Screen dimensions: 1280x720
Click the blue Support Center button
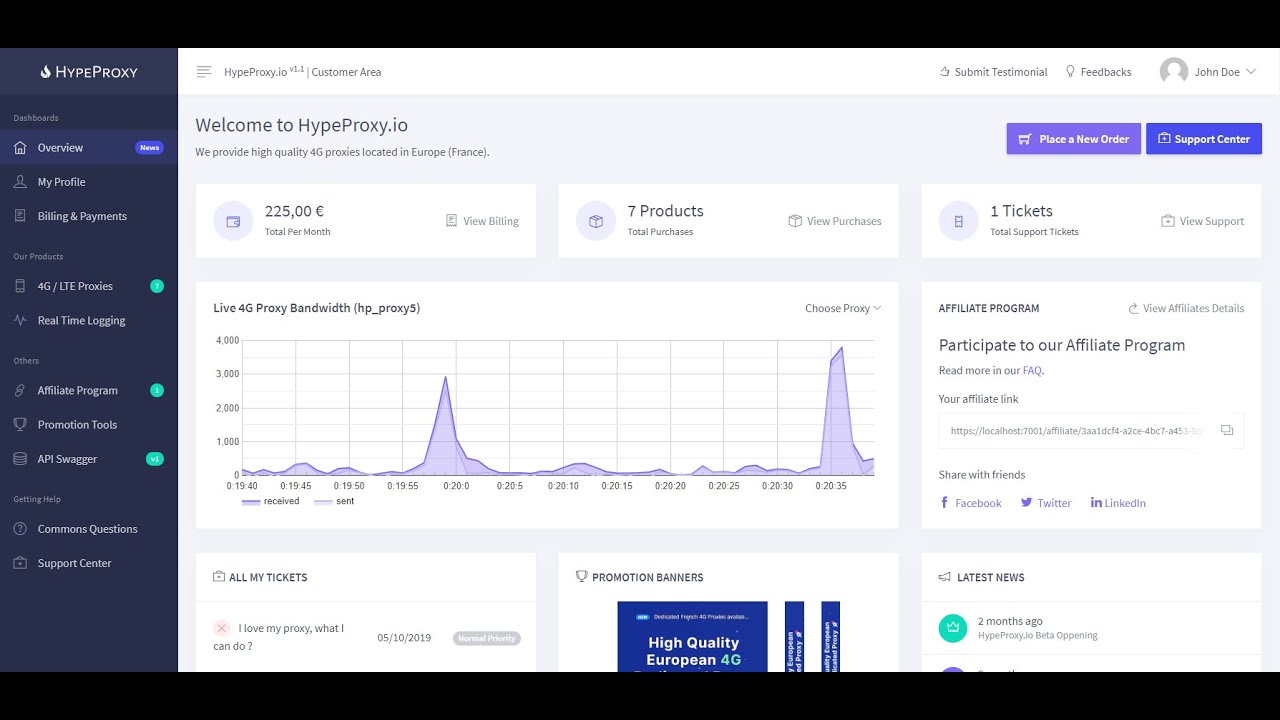click(x=1204, y=139)
